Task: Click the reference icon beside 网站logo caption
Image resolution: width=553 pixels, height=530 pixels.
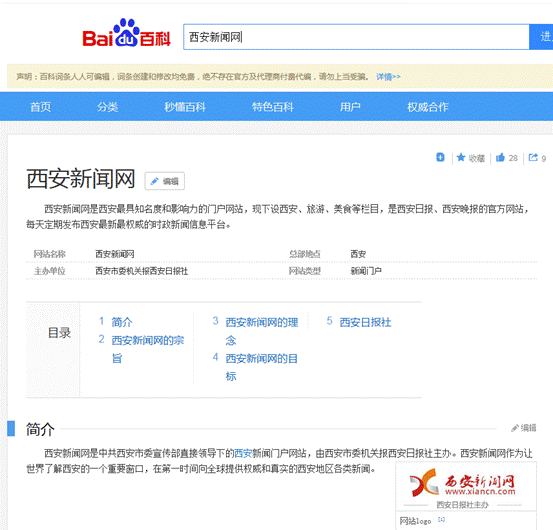Action: point(442,519)
